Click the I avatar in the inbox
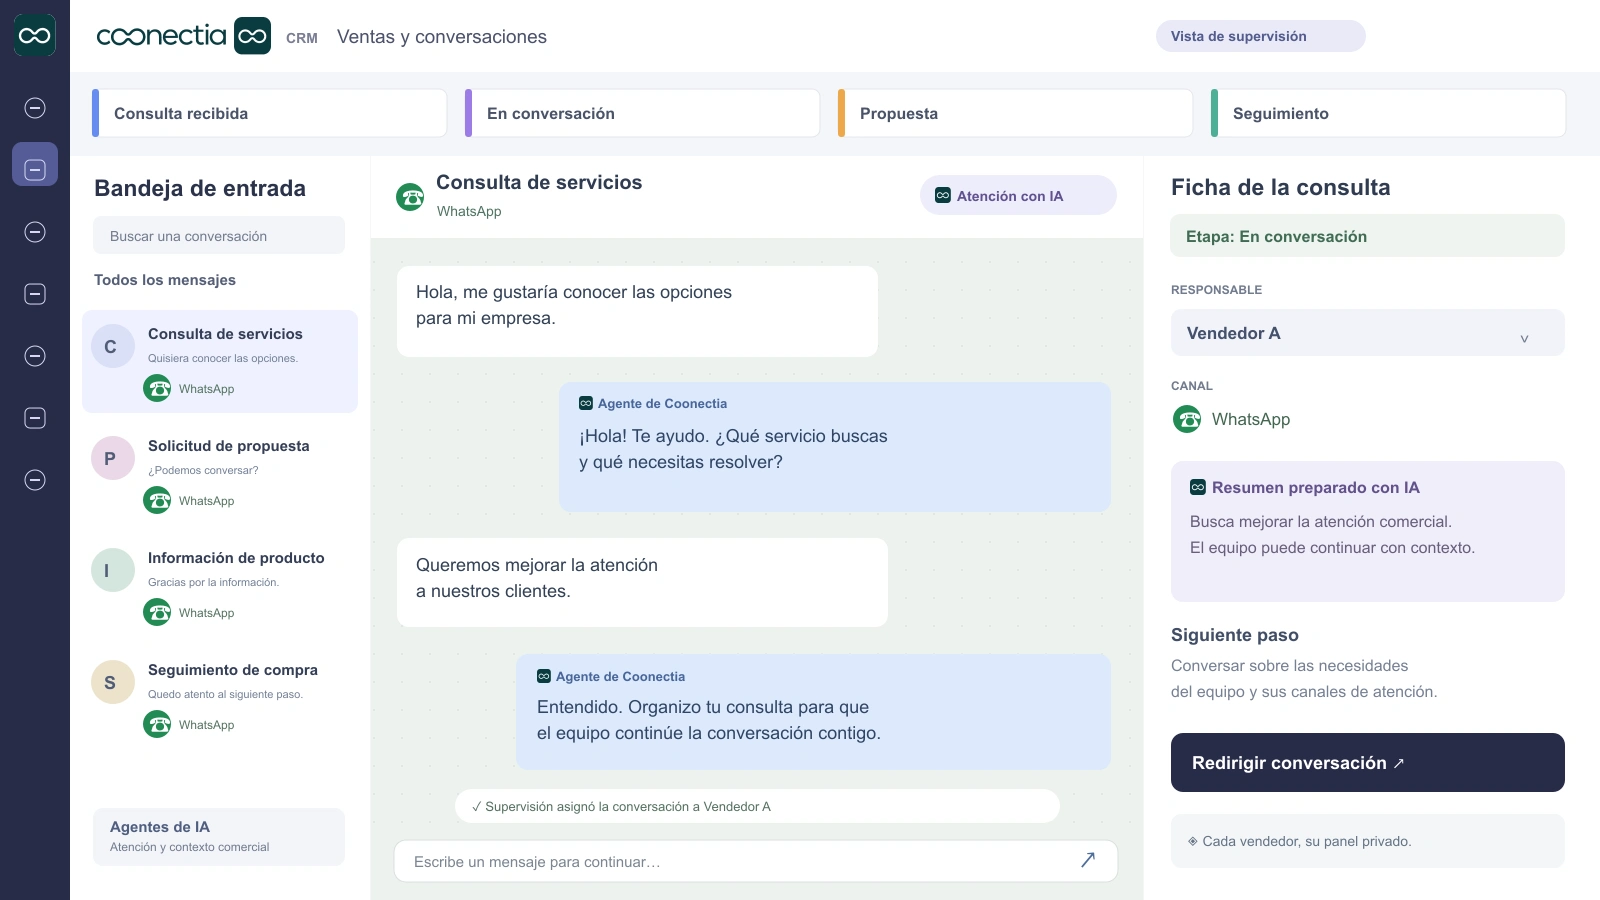 tap(112, 570)
